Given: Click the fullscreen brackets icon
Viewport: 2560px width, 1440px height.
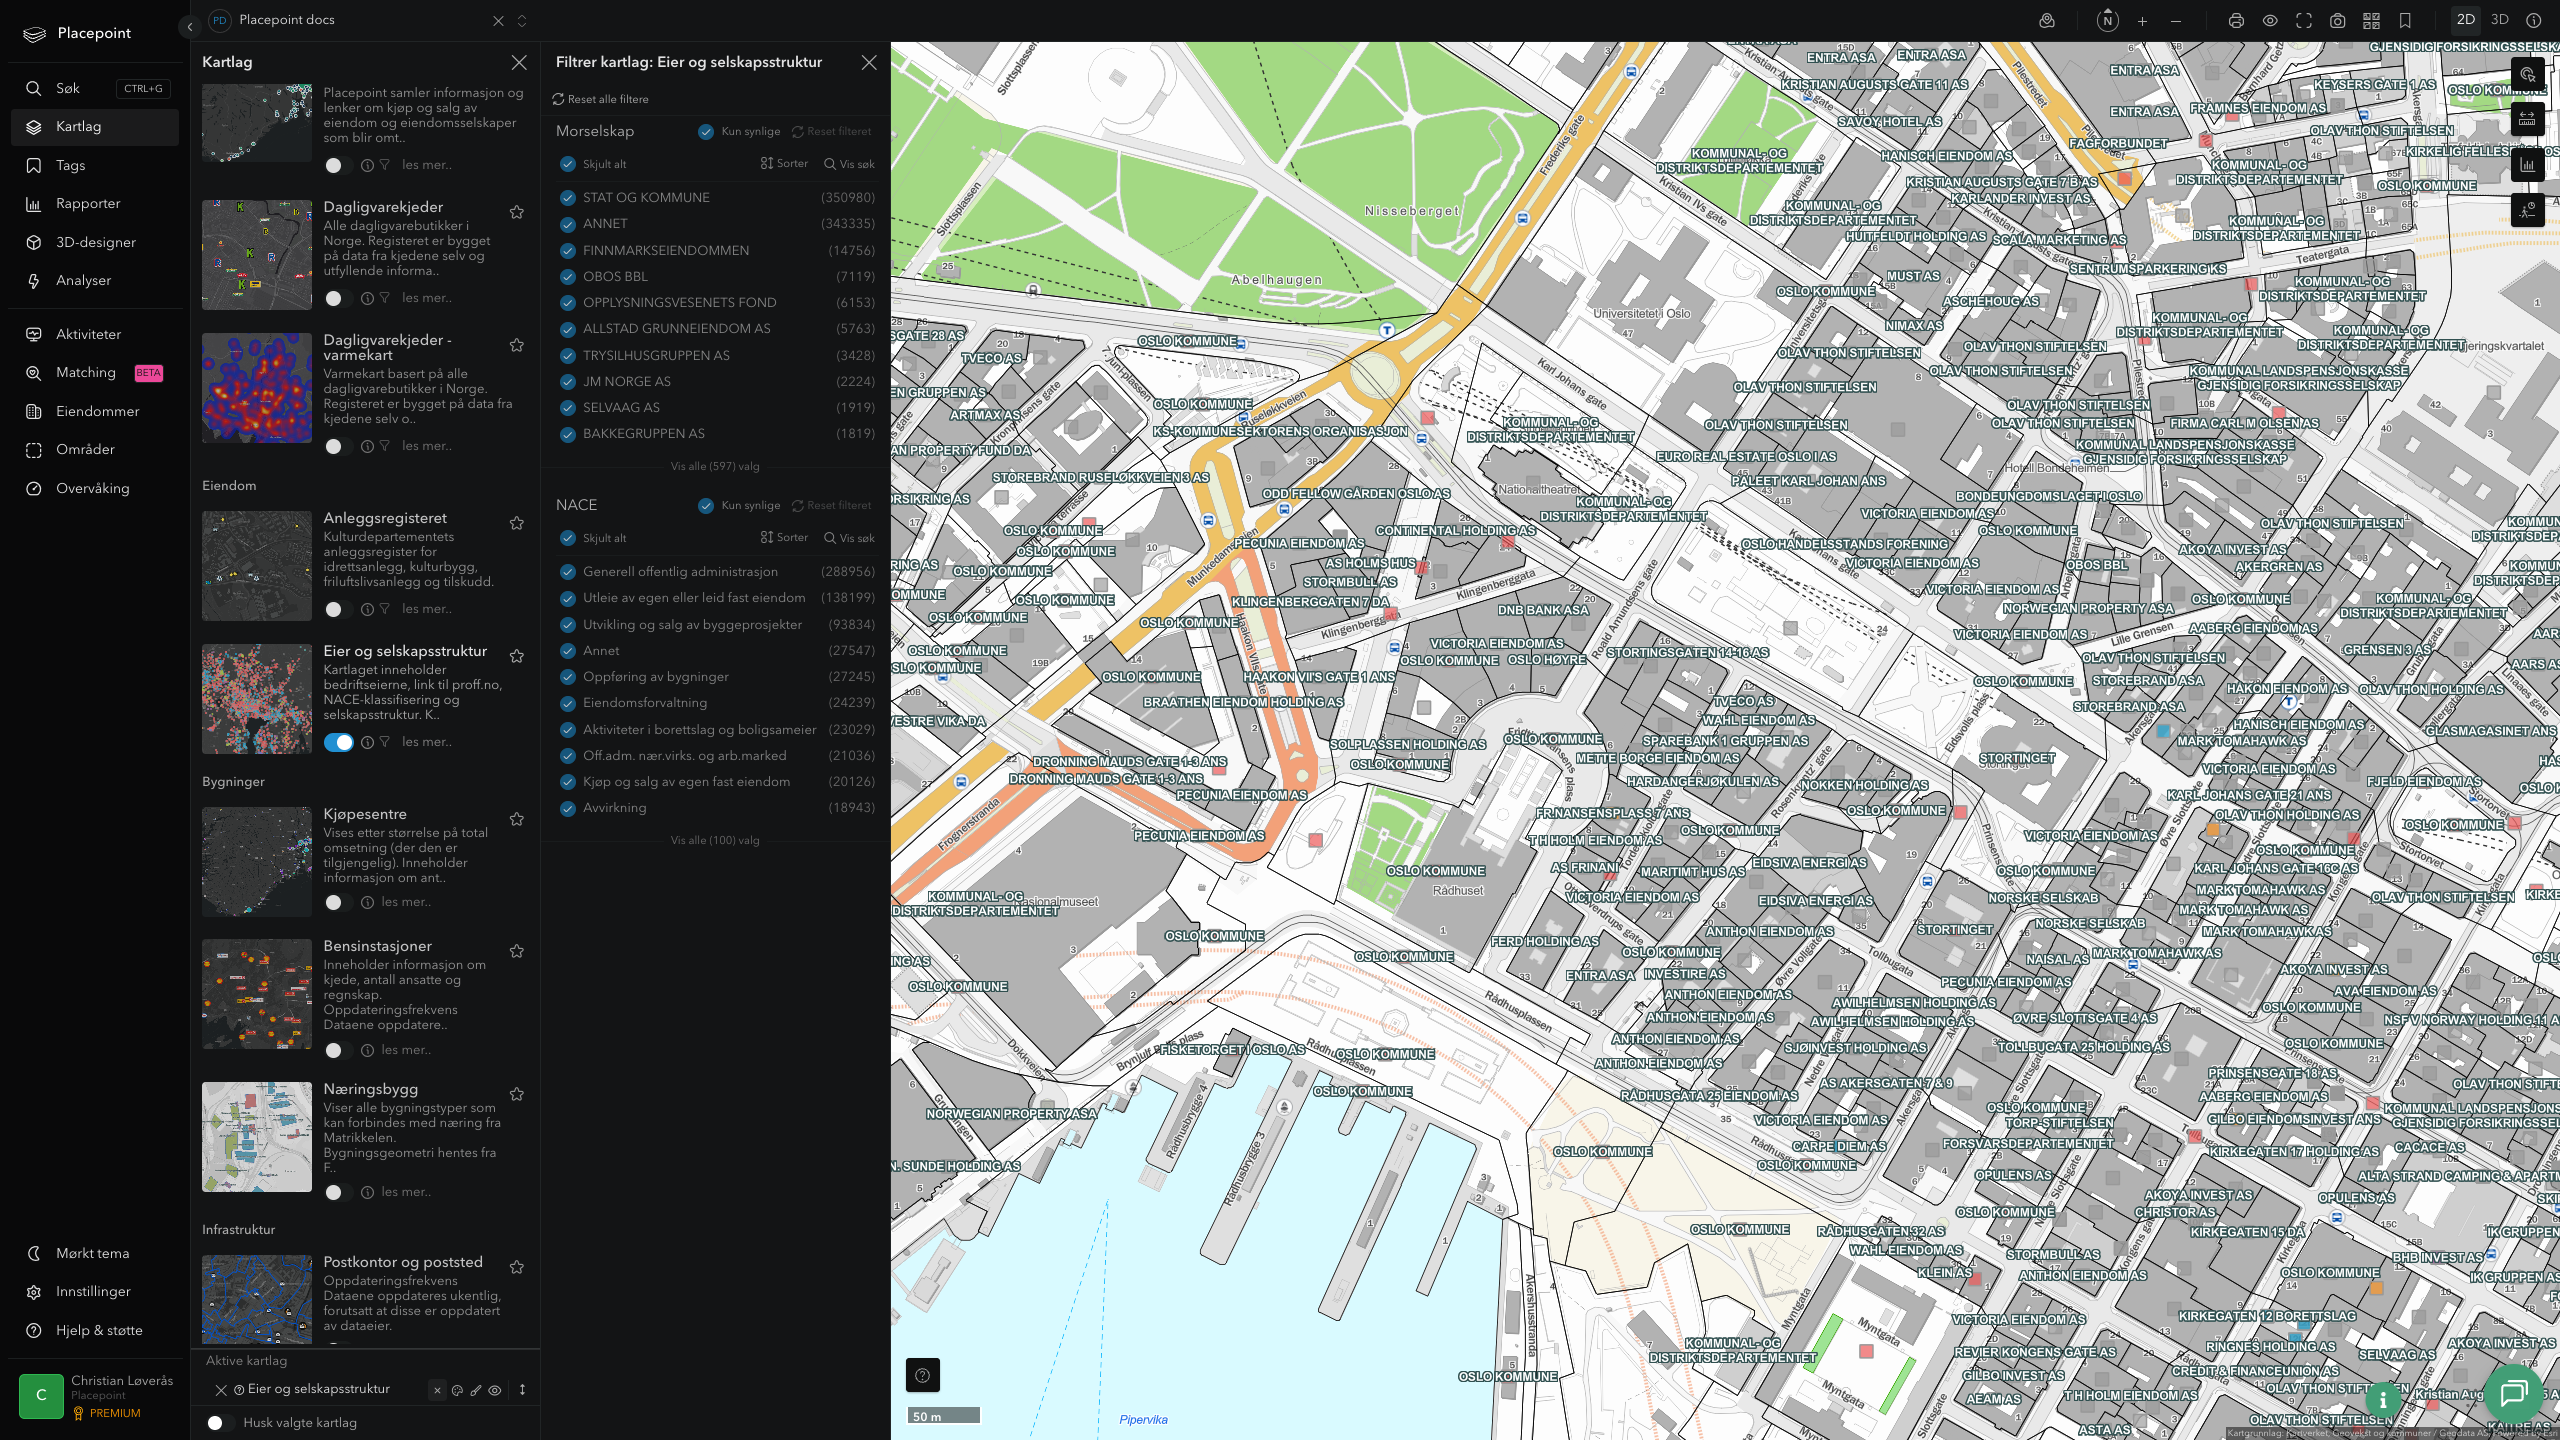Looking at the screenshot, I should [x=2304, y=20].
